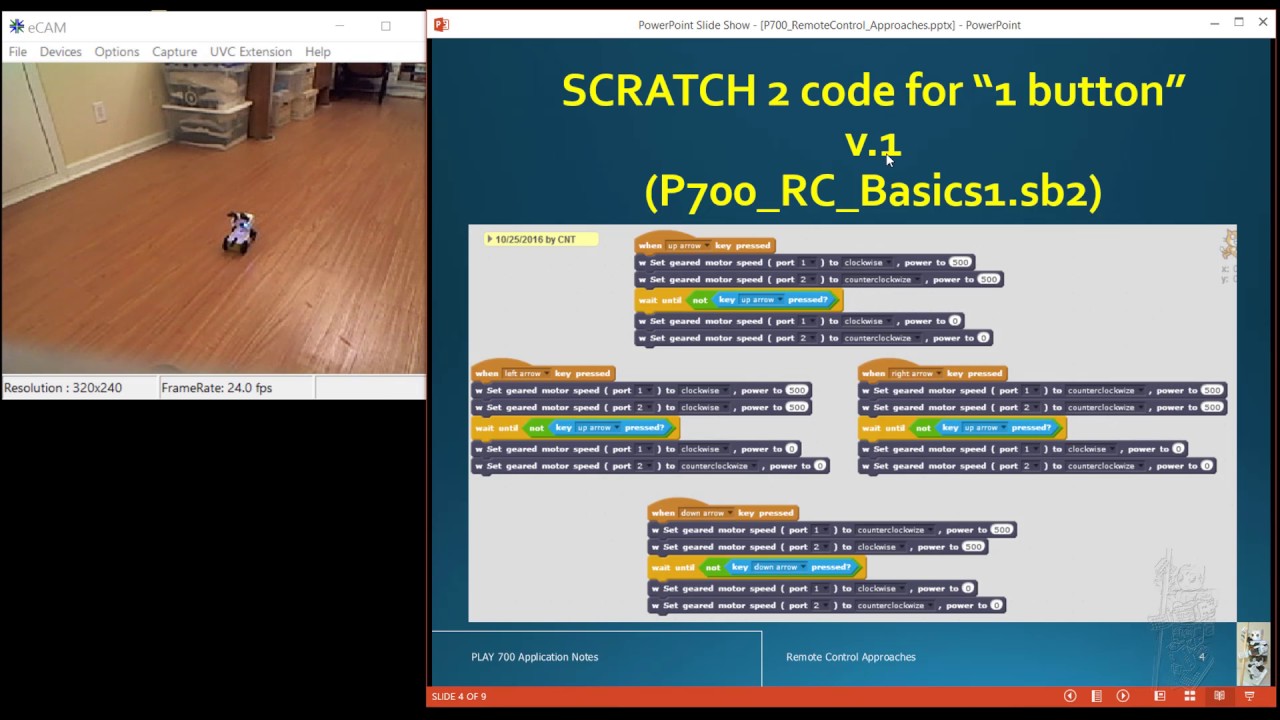This screenshot has height=720, width=1280.
Task: Open the Options menu in eCAM
Action: 117,52
